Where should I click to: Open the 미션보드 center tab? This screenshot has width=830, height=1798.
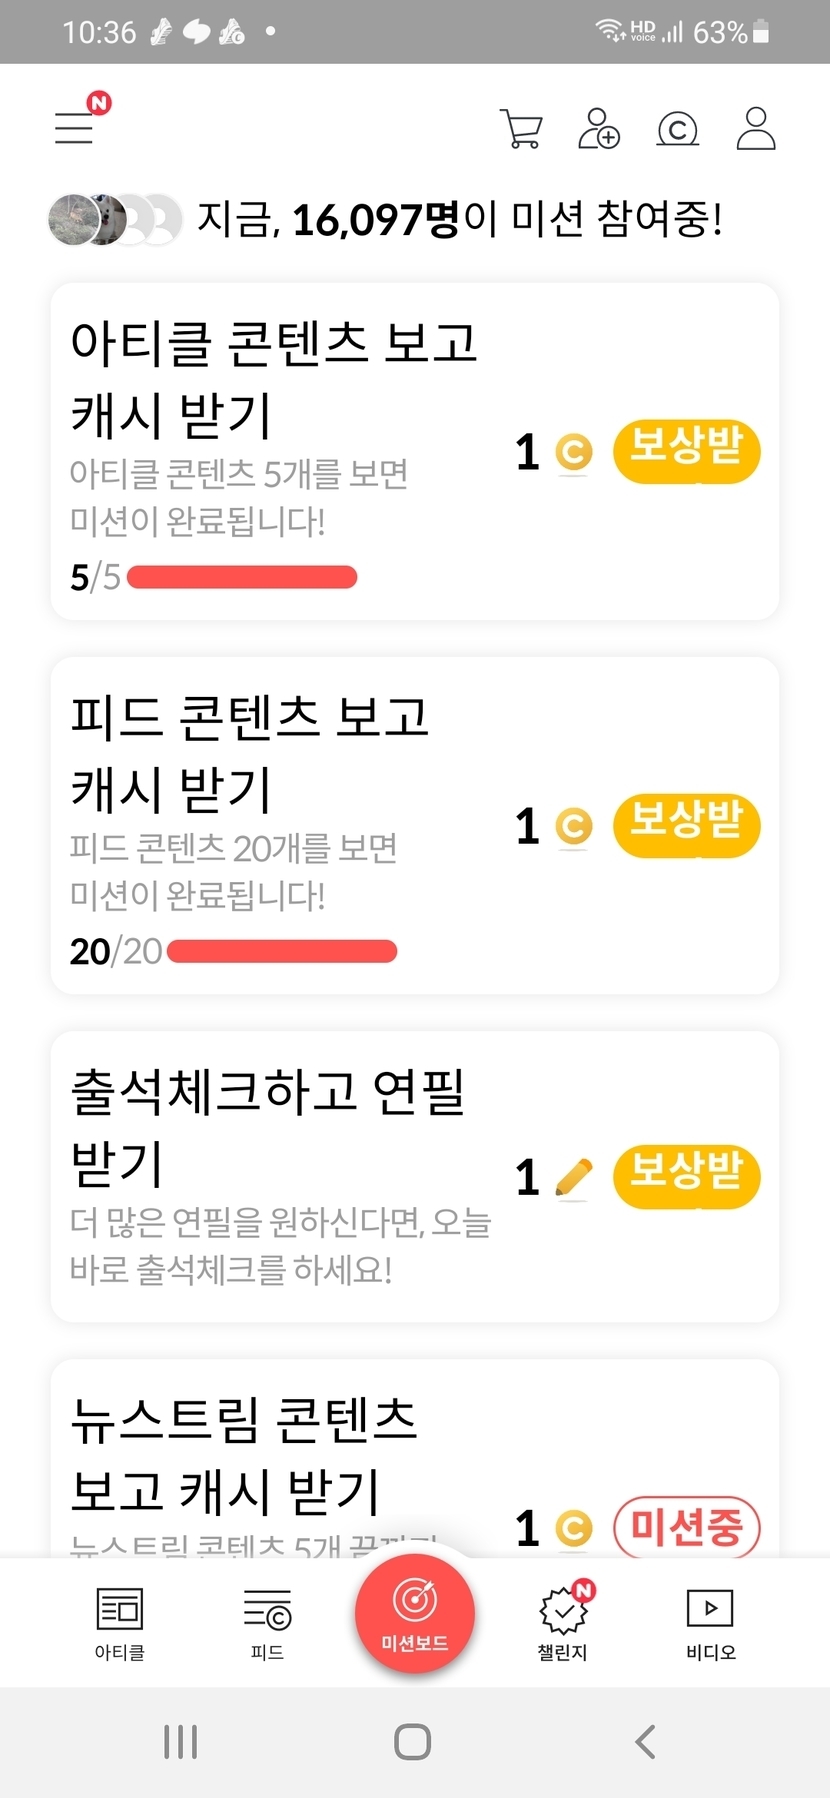pyautogui.click(x=414, y=1613)
